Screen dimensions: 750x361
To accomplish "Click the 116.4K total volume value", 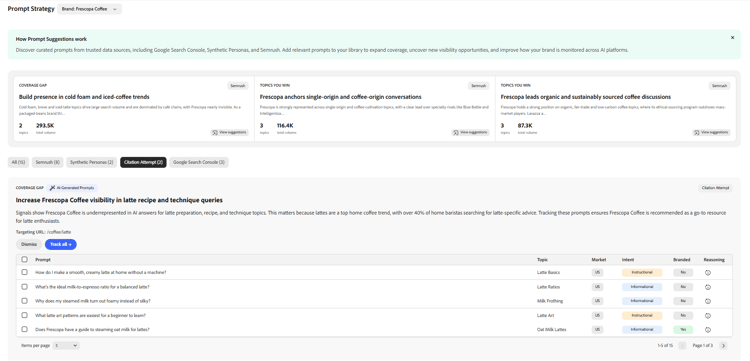I will coord(285,126).
